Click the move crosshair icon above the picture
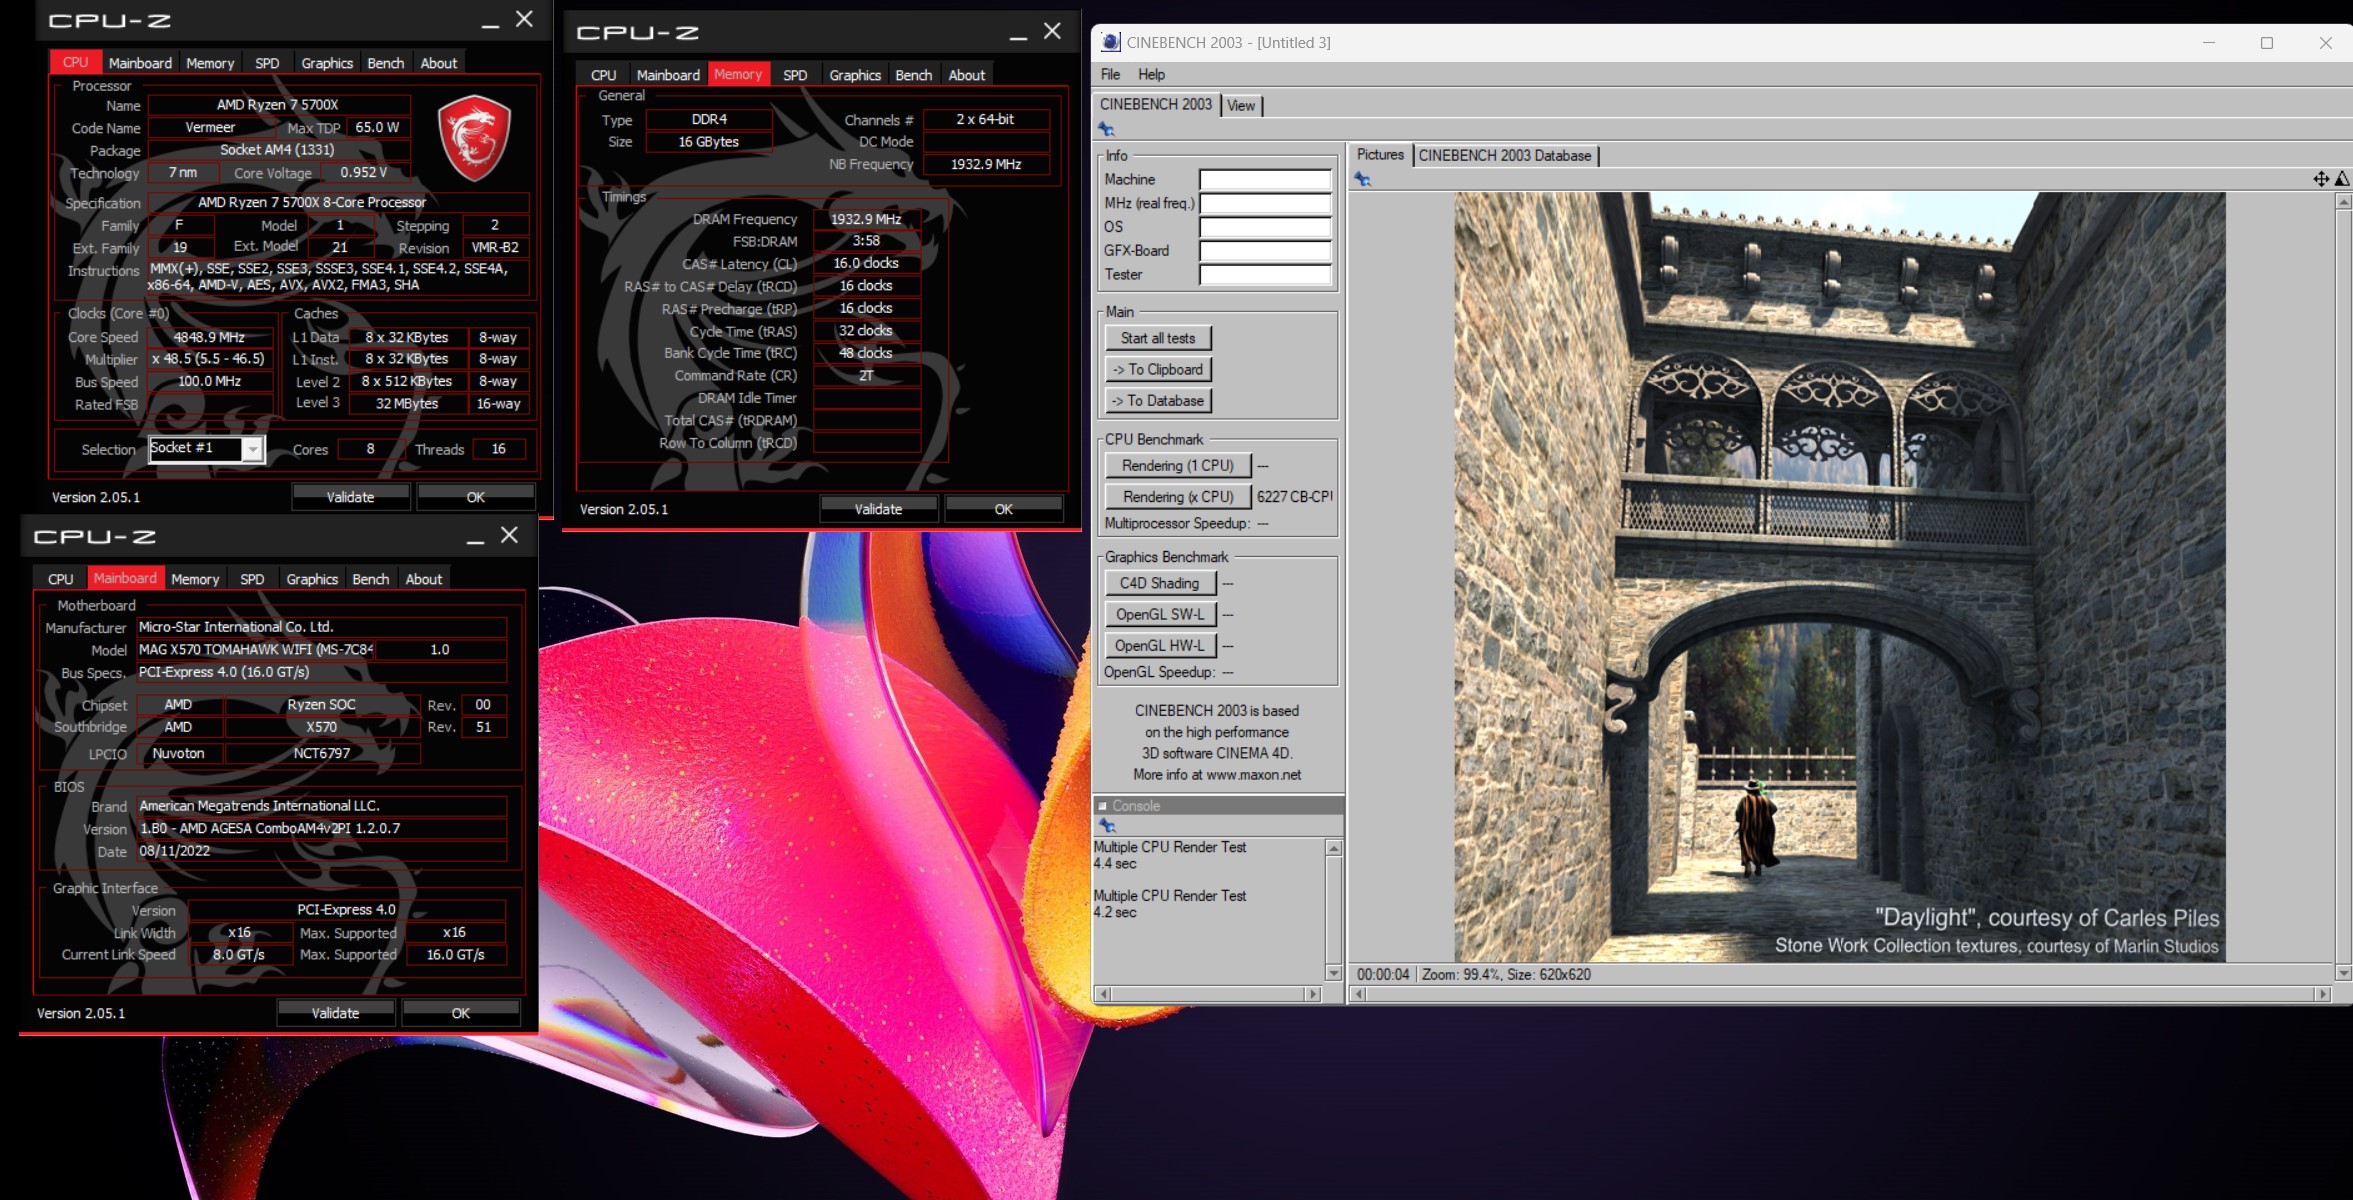 coord(2321,179)
